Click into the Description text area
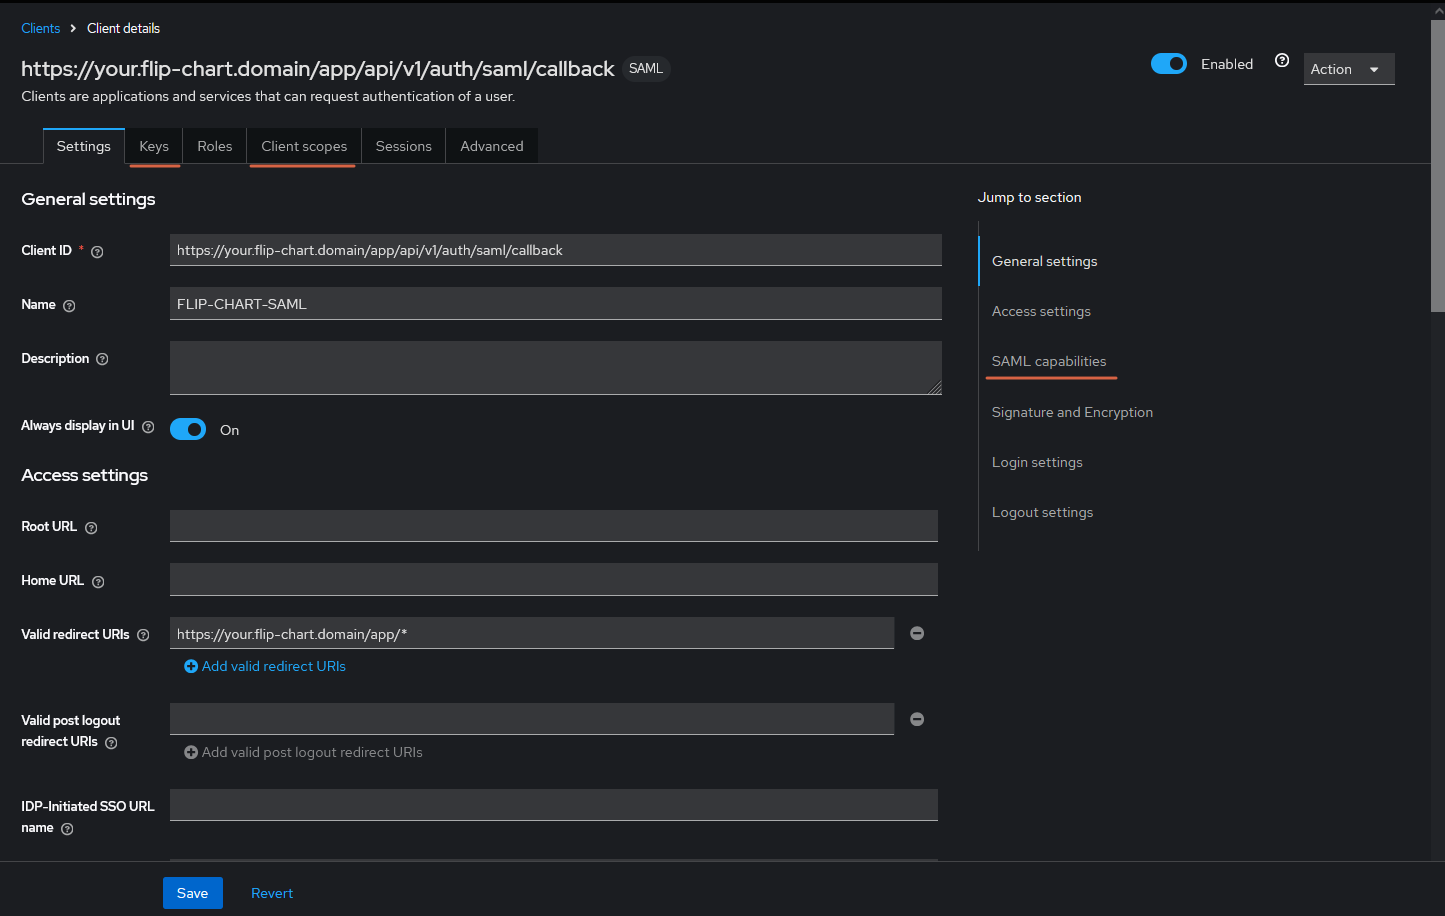 [556, 368]
